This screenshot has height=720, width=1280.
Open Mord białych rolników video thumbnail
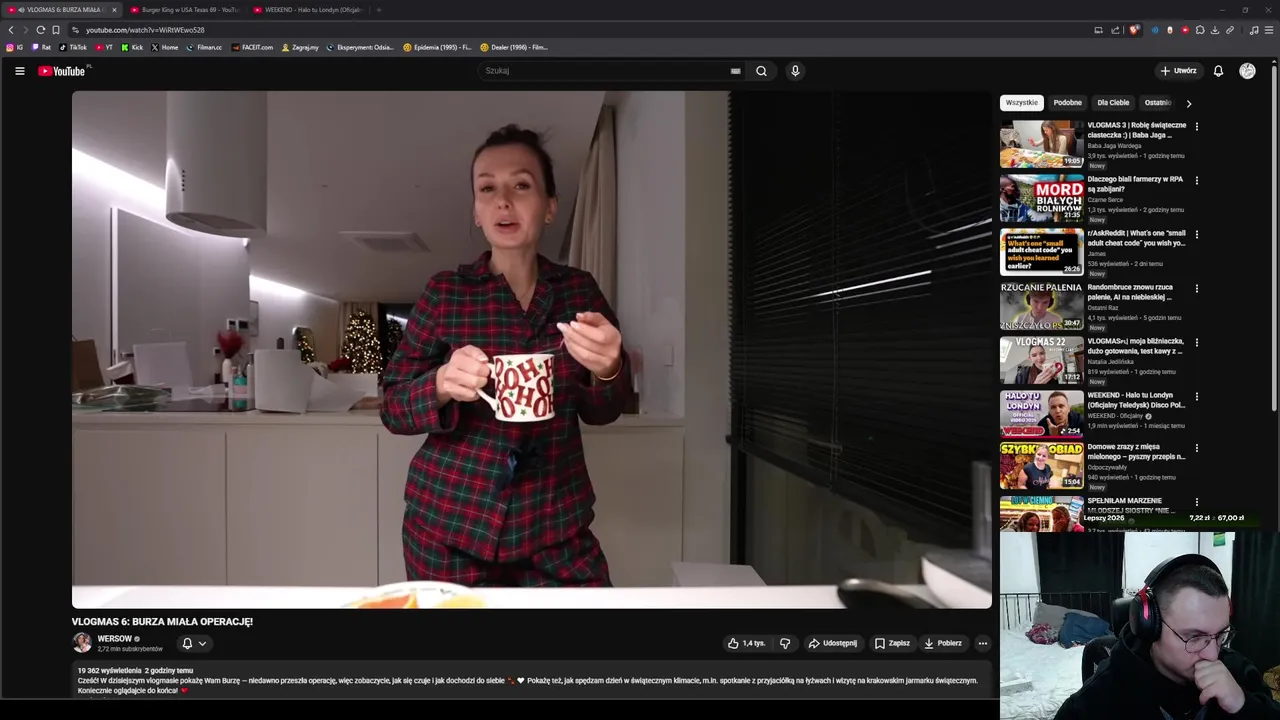pyautogui.click(x=1041, y=198)
